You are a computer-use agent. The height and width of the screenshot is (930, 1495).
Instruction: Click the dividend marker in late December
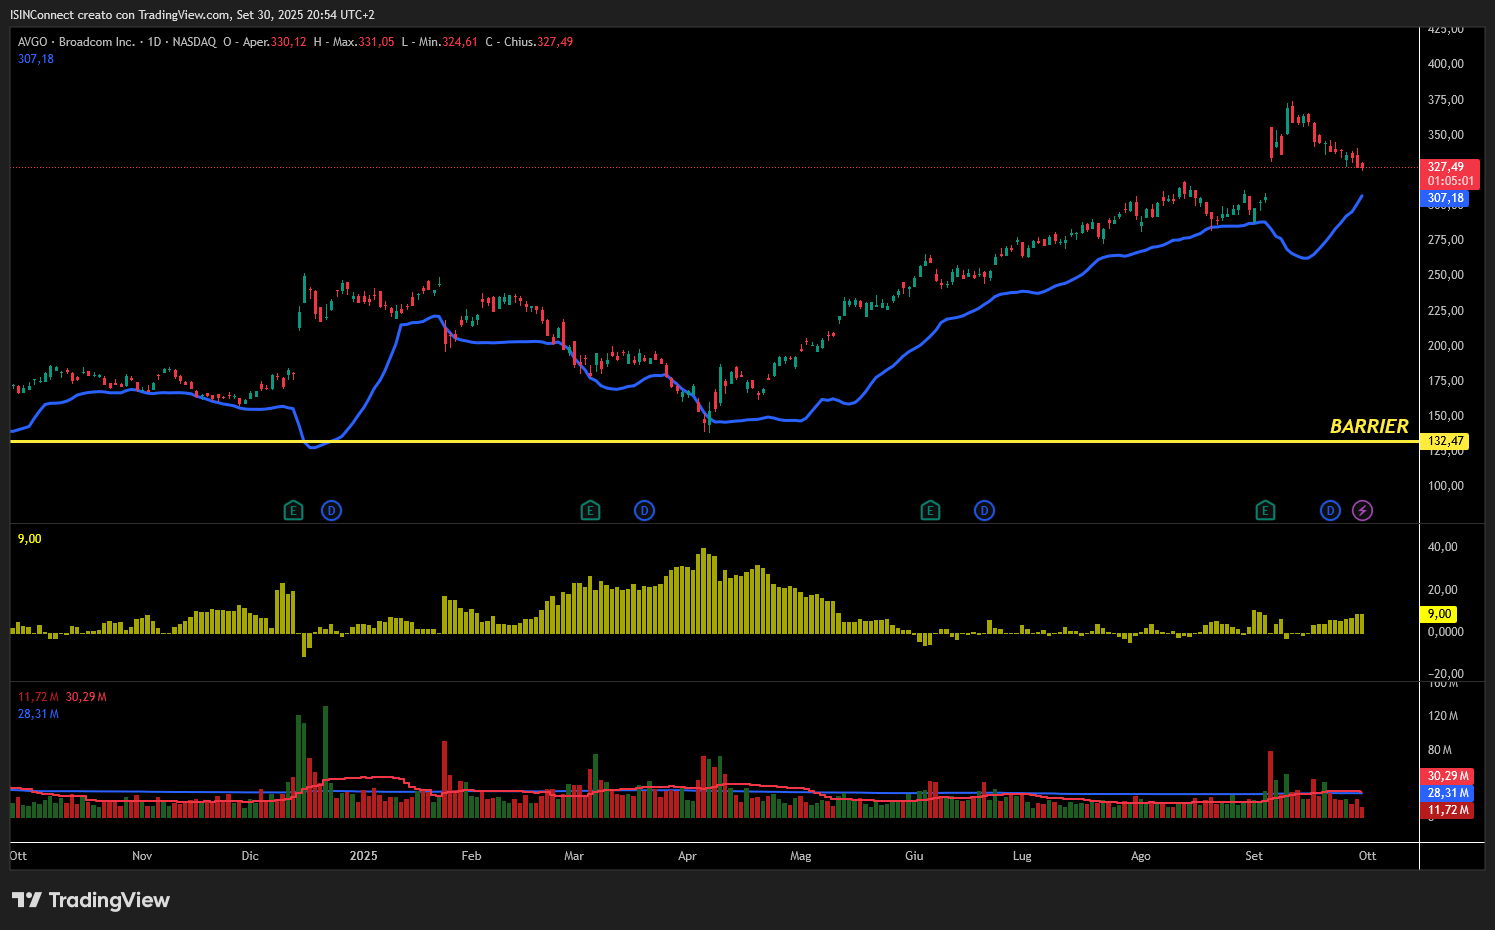click(x=331, y=511)
